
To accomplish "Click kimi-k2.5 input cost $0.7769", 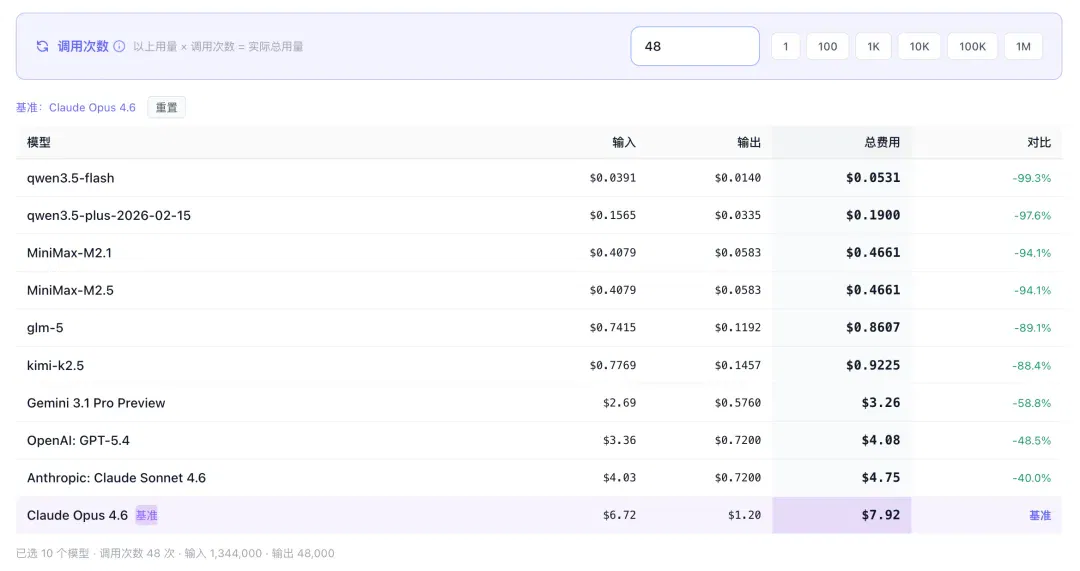I will [612, 365].
